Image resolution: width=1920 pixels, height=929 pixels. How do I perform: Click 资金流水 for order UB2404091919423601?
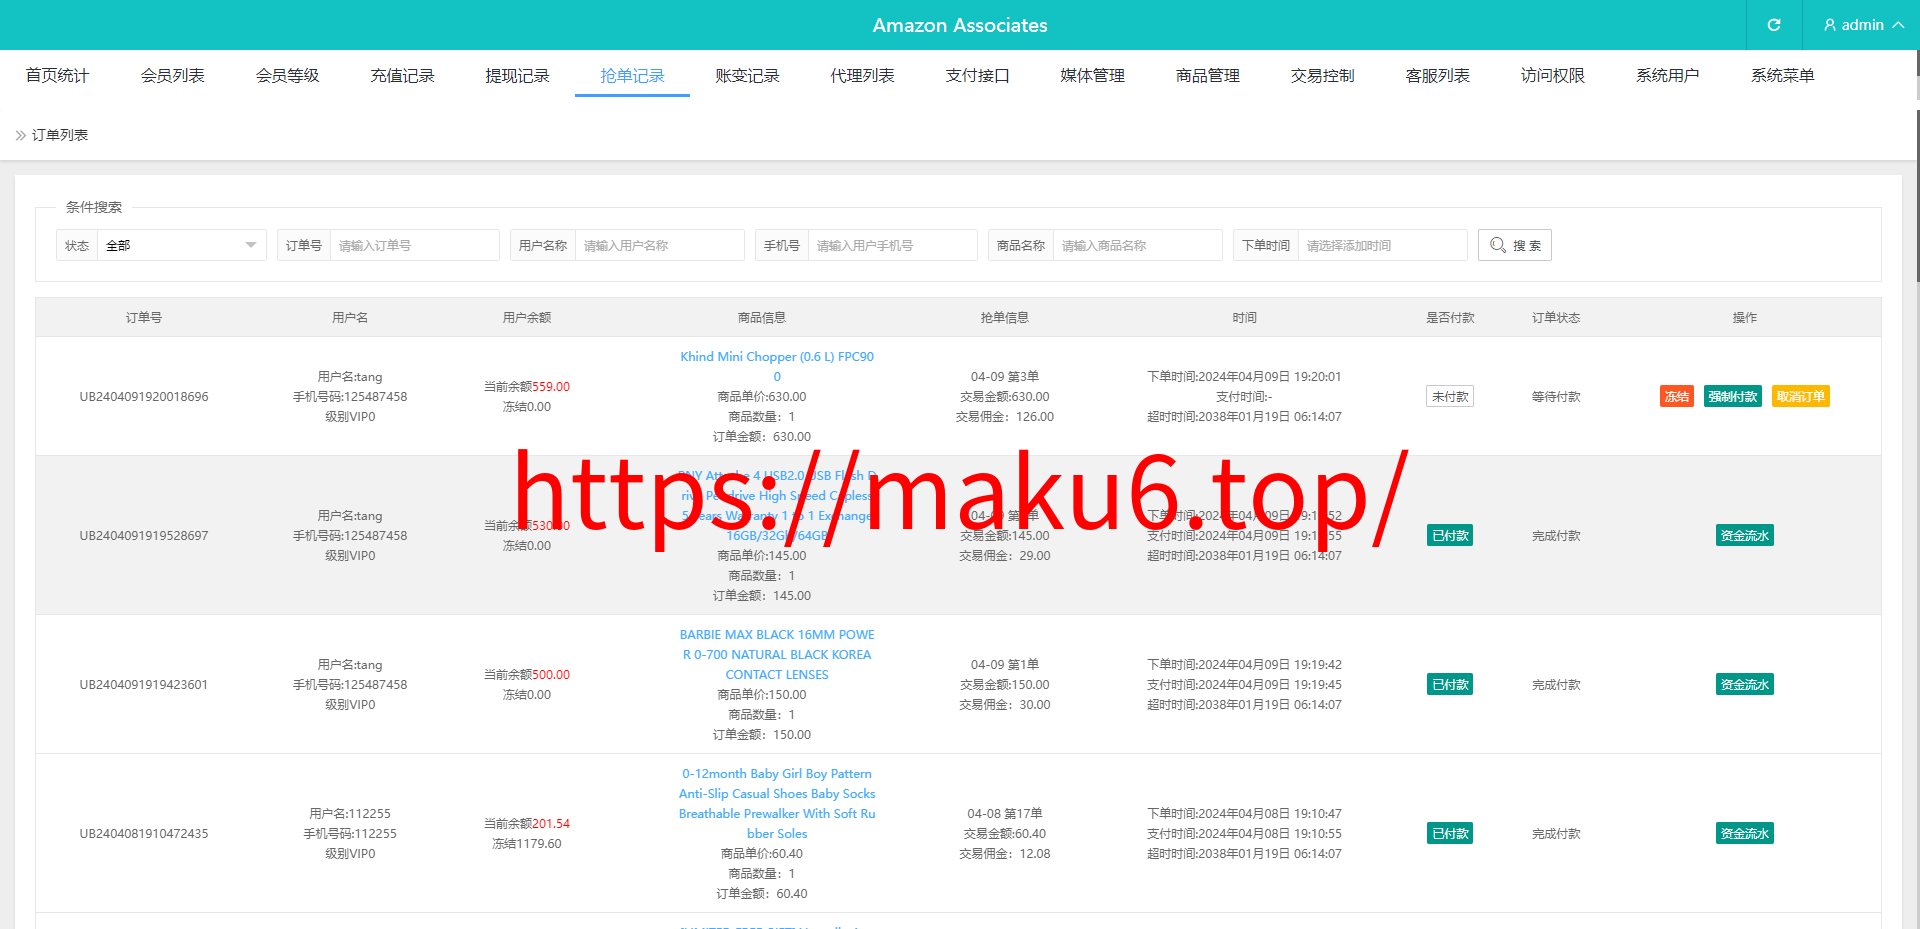tap(1744, 685)
